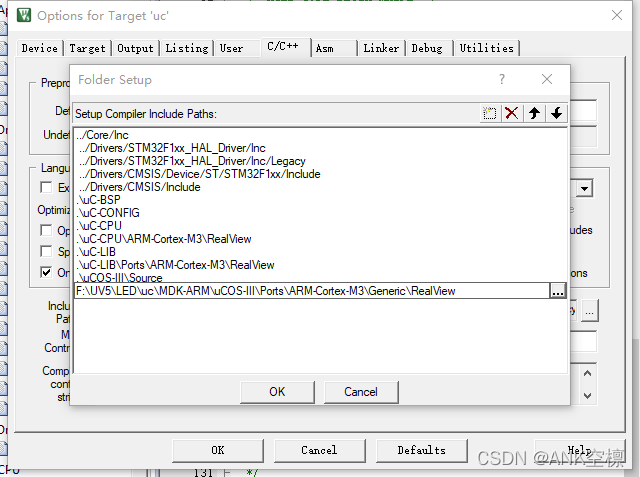Open the Listing tab
Viewport: 640px width, 477px height.
[x=187, y=48]
